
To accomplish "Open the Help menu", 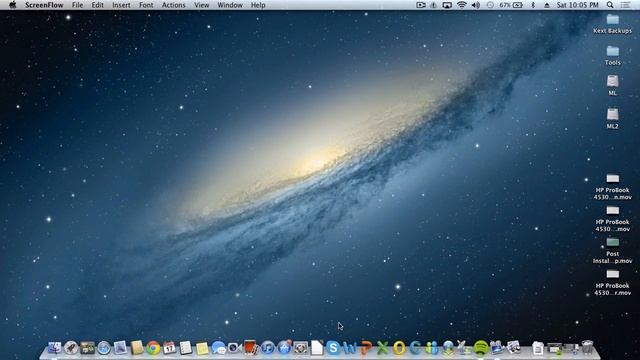I will click(x=258, y=5).
